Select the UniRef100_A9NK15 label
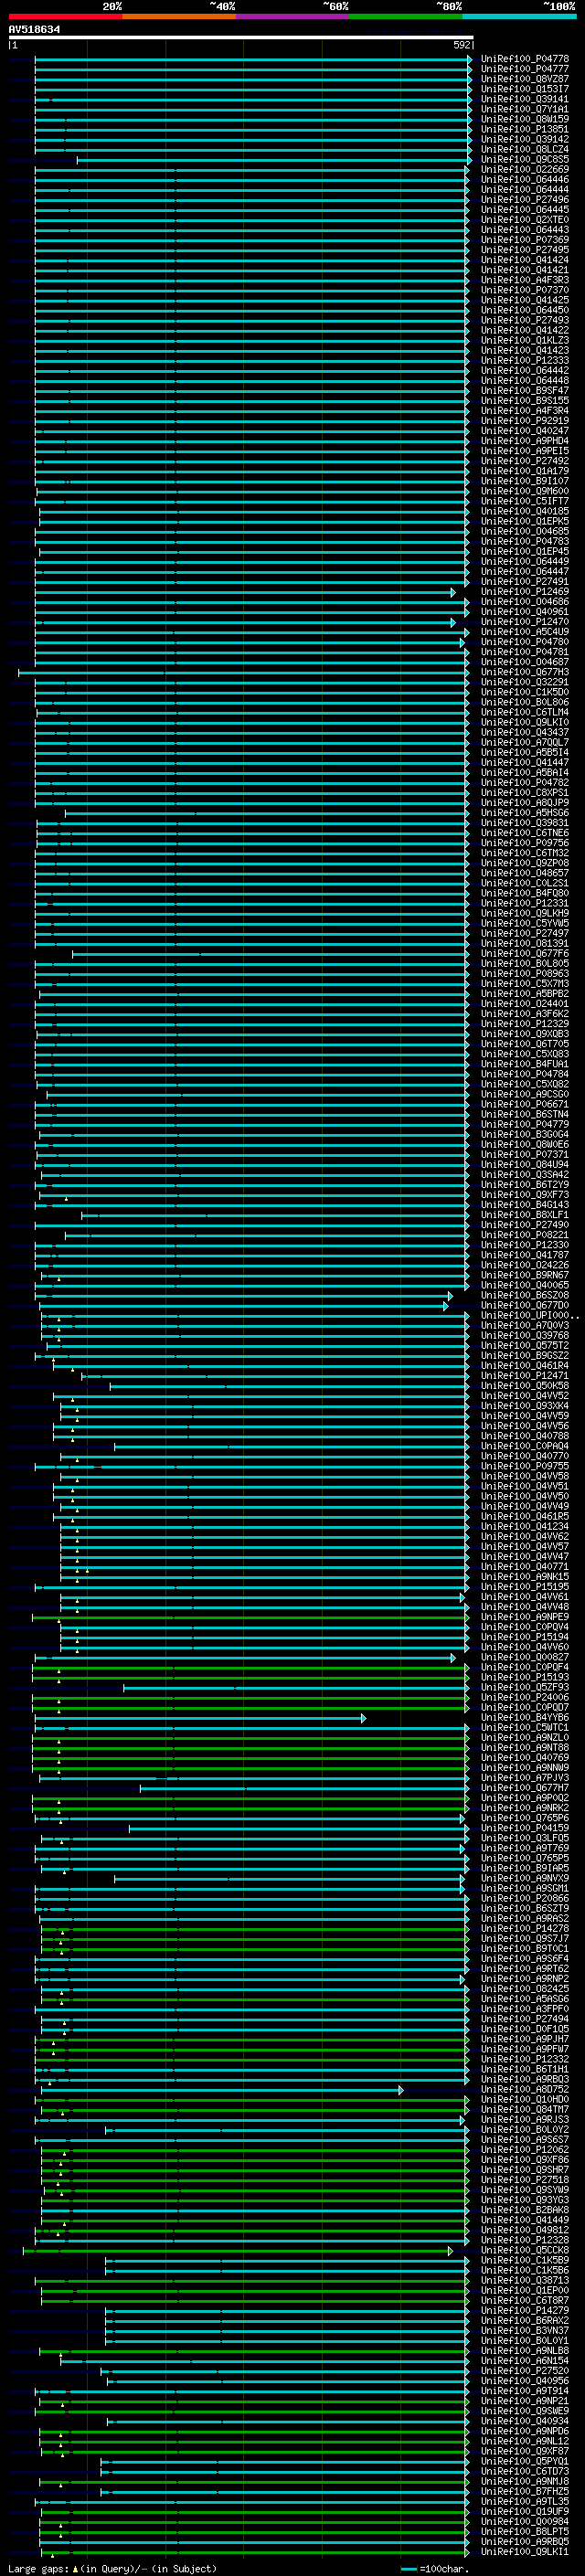The height and width of the screenshot is (2576, 585). (x=525, y=1578)
